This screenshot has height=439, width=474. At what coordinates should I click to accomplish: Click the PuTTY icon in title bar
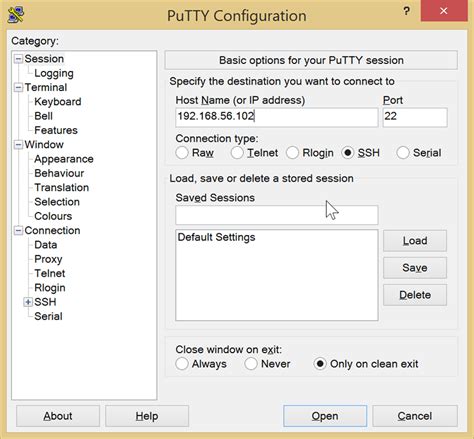[16, 15]
